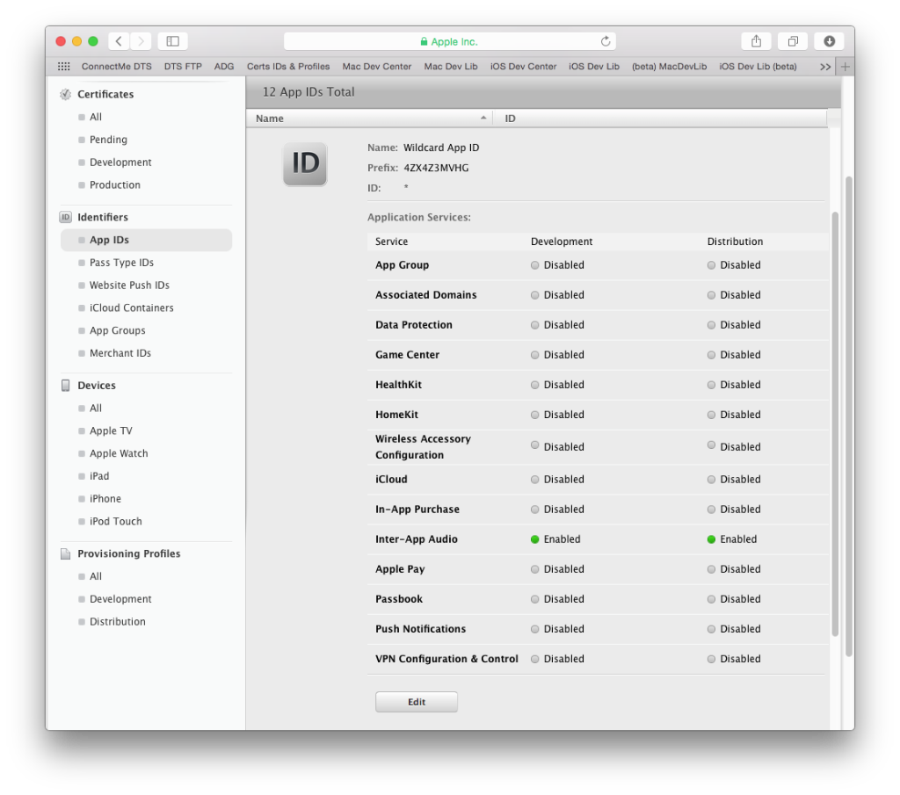Open the iOS Dev Center bookmark

(523, 67)
